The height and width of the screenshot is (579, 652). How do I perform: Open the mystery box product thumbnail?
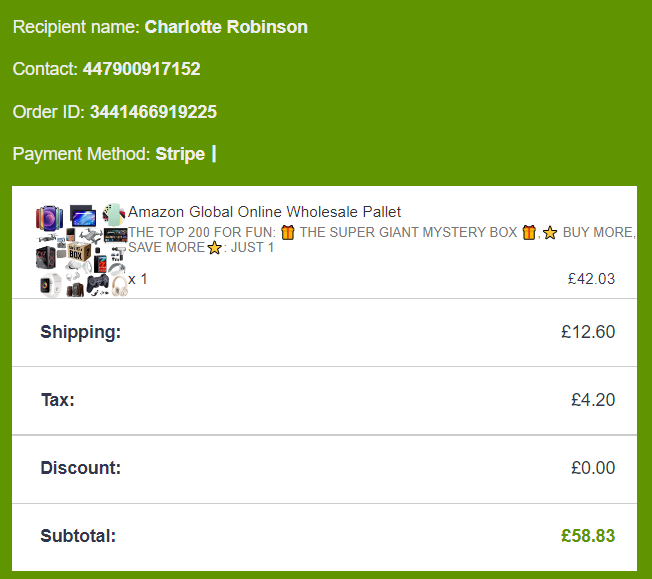pyautogui.click(x=82, y=249)
